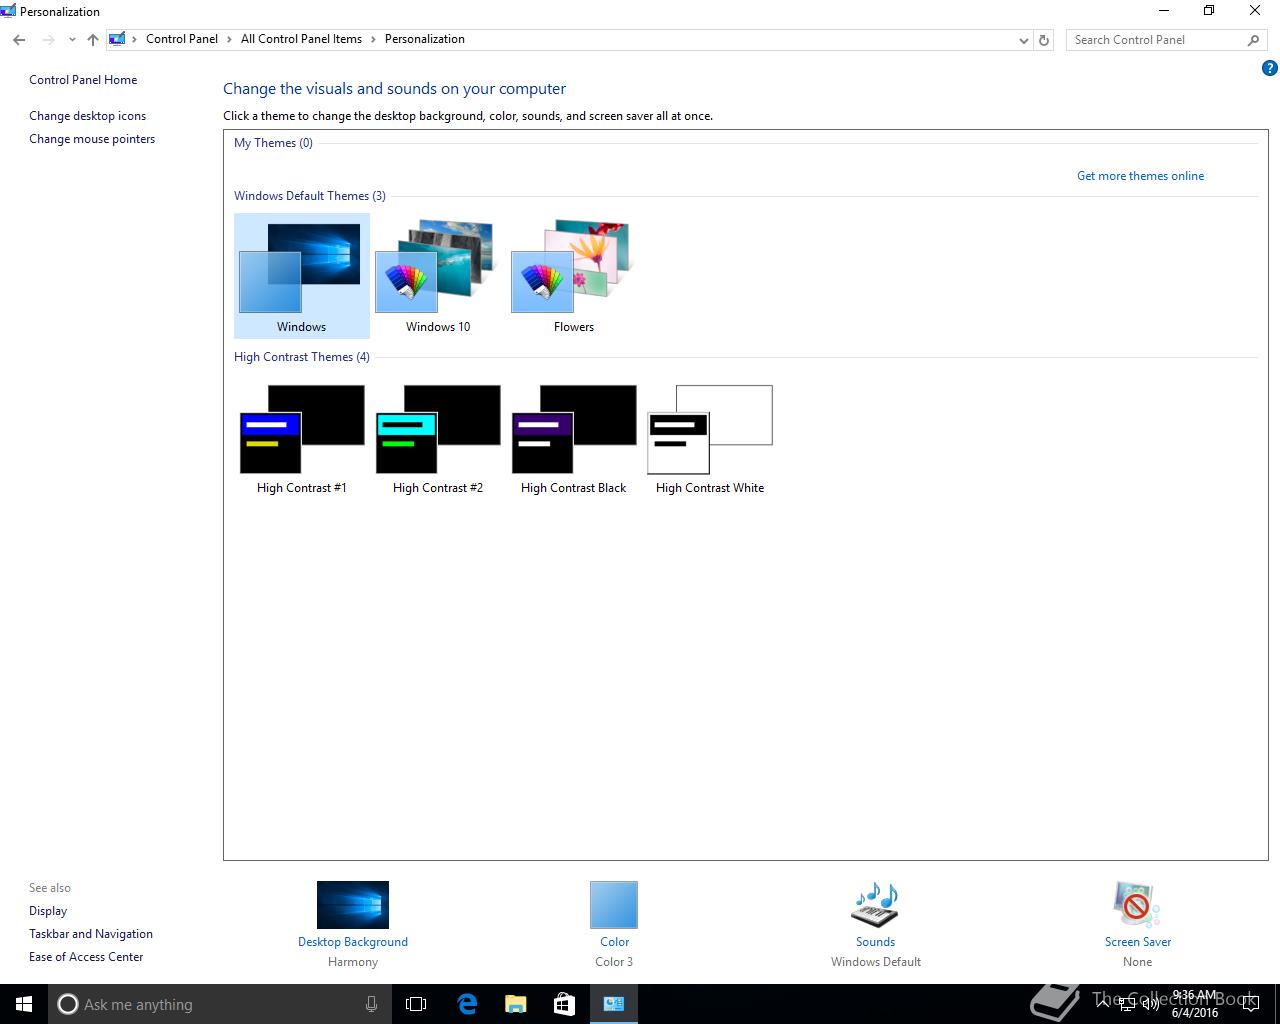
Task: Open the Windows Start menu
Action: (x=24, y=1004)
